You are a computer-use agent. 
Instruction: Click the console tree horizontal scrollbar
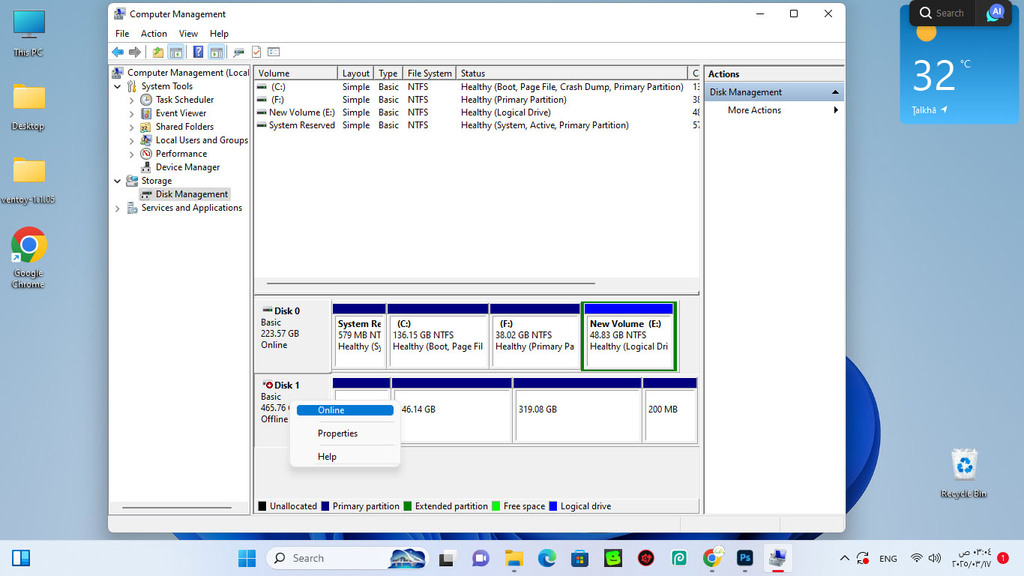177,507
